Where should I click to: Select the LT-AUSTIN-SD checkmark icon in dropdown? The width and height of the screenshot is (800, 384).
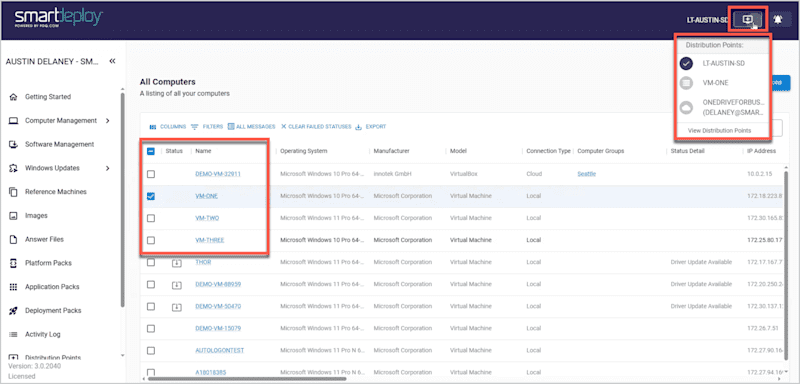coord(687,63)
